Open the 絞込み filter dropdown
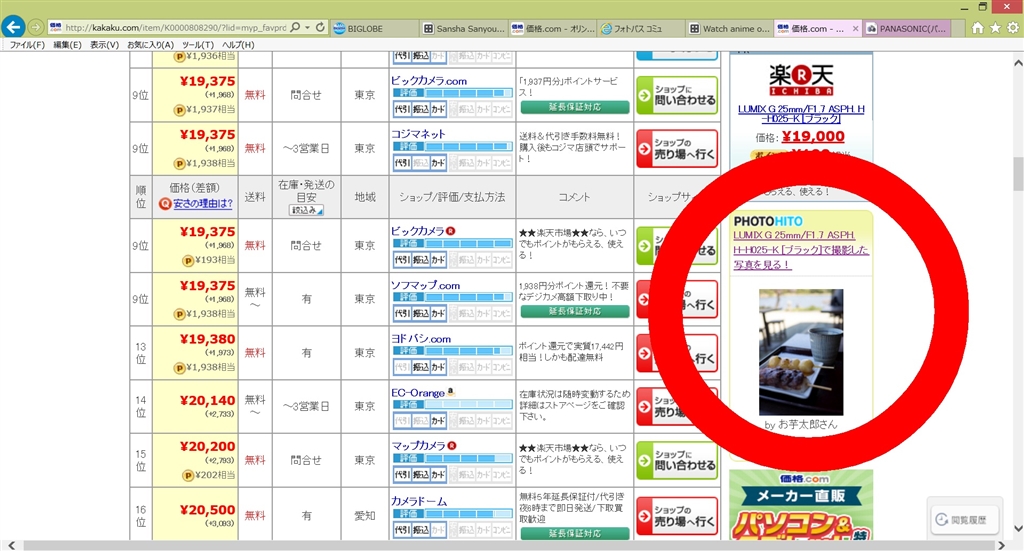1024x551 pixels. [x=306, y=210]
